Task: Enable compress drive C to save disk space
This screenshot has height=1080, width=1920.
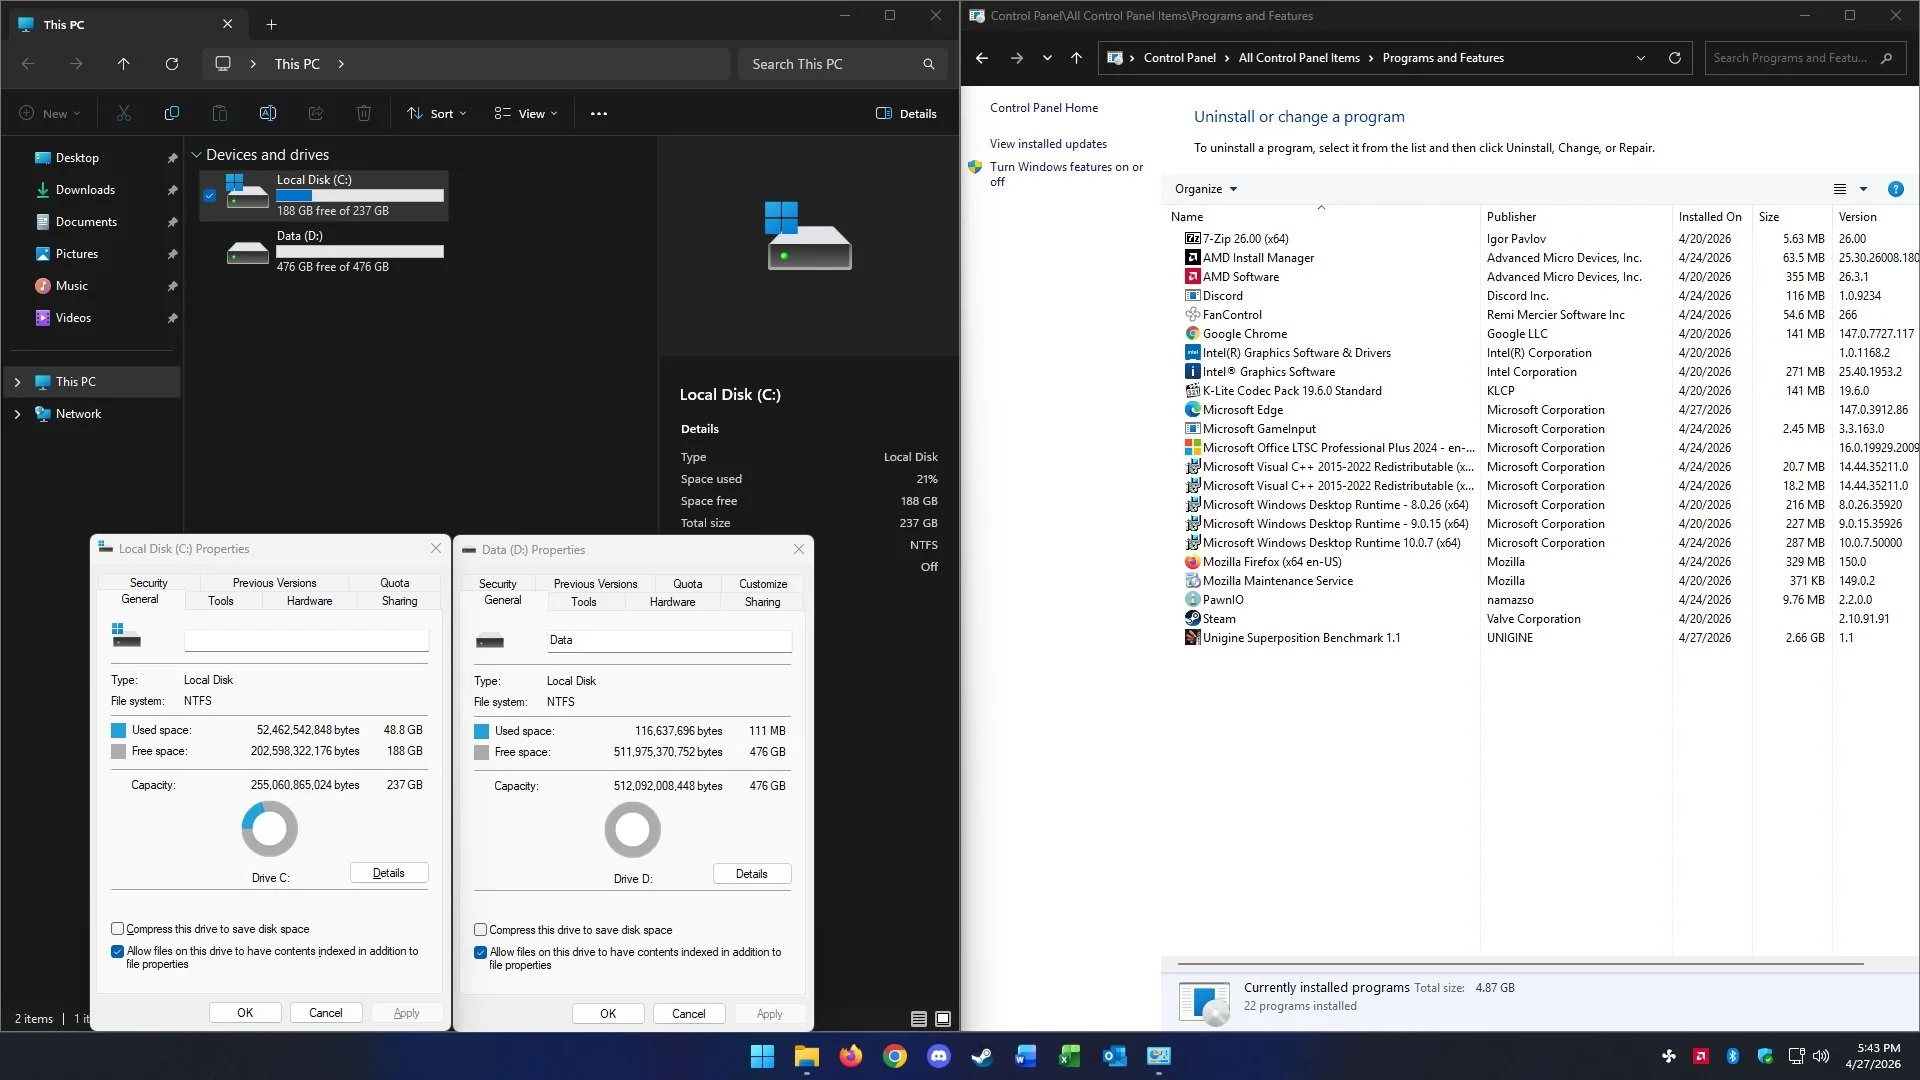Action: coord(117,929)
